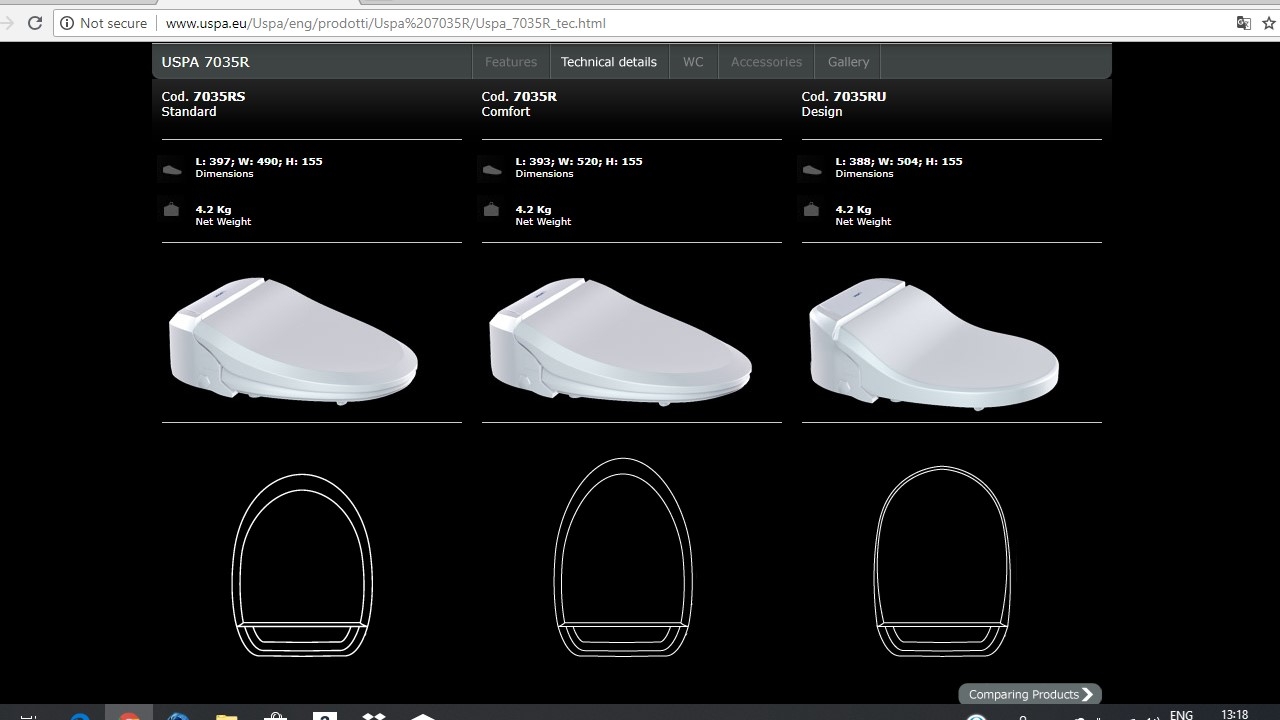Click the Not secure label
This screenshot has height=720, width=1280.
click(113, 23)
